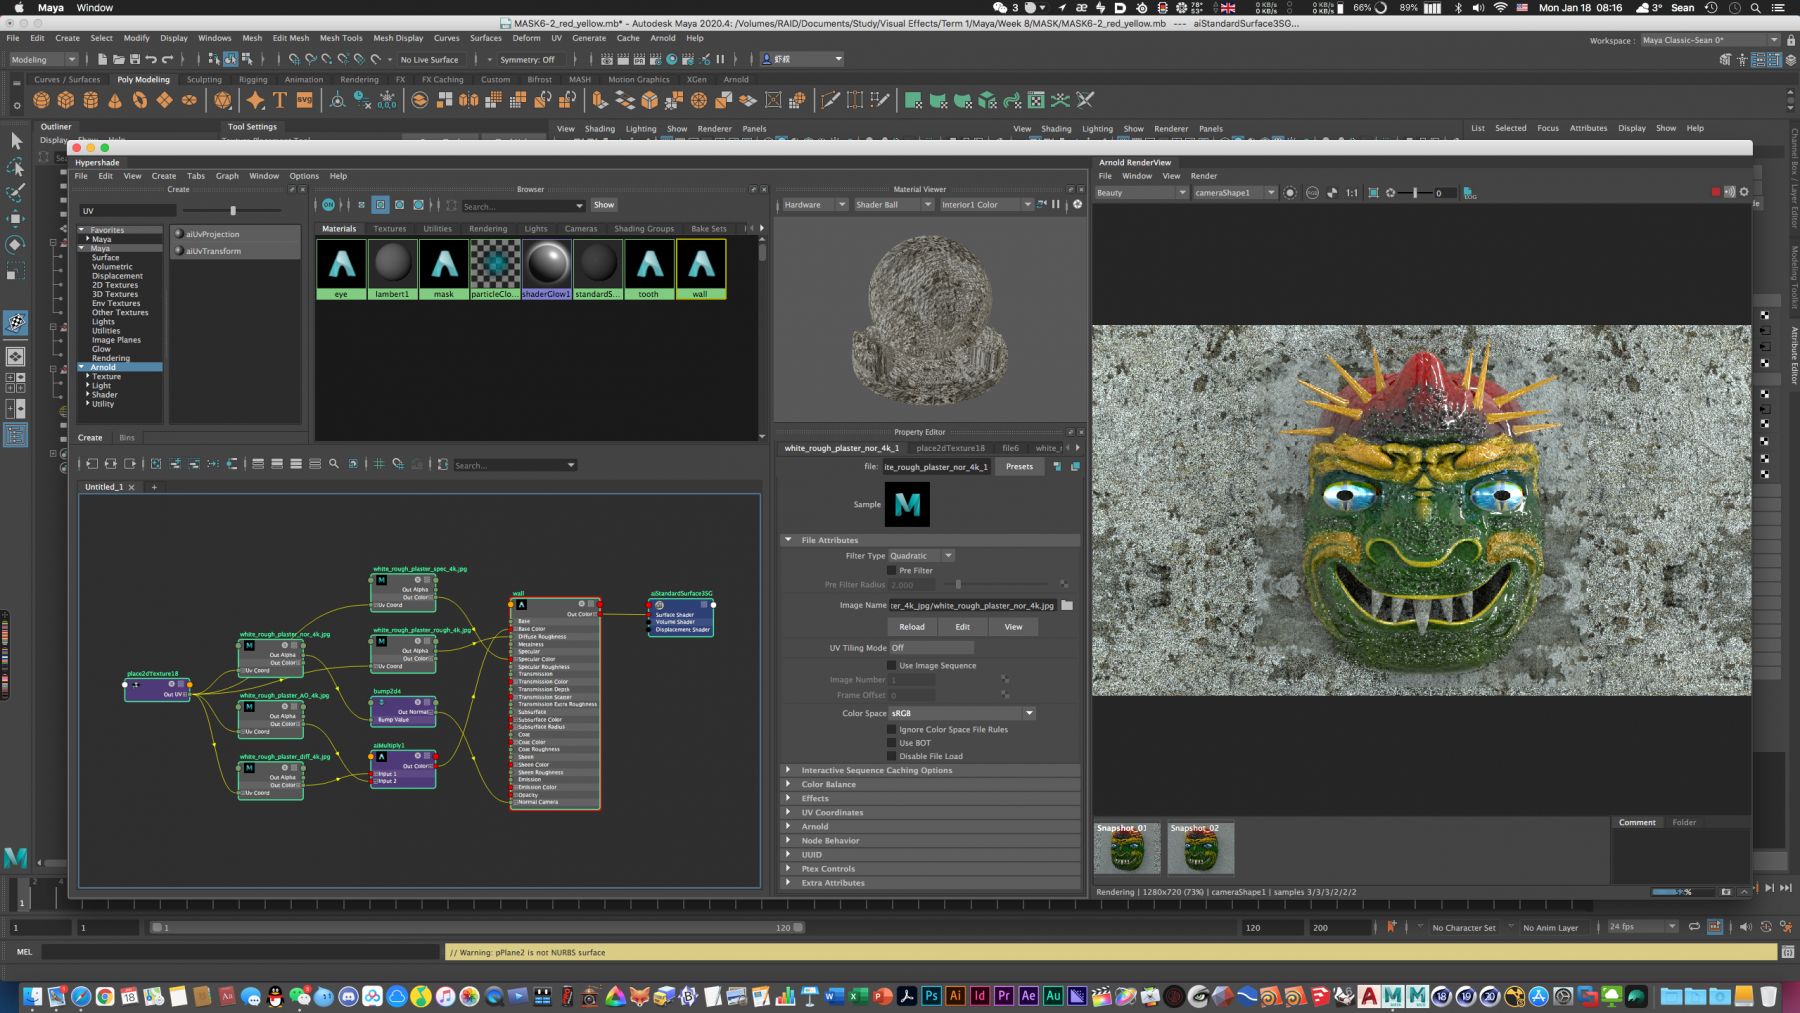This screenshot has width=1800, height=1013.
Task: Open the Beauty AOV dropdown
Action: point(1141,193)
